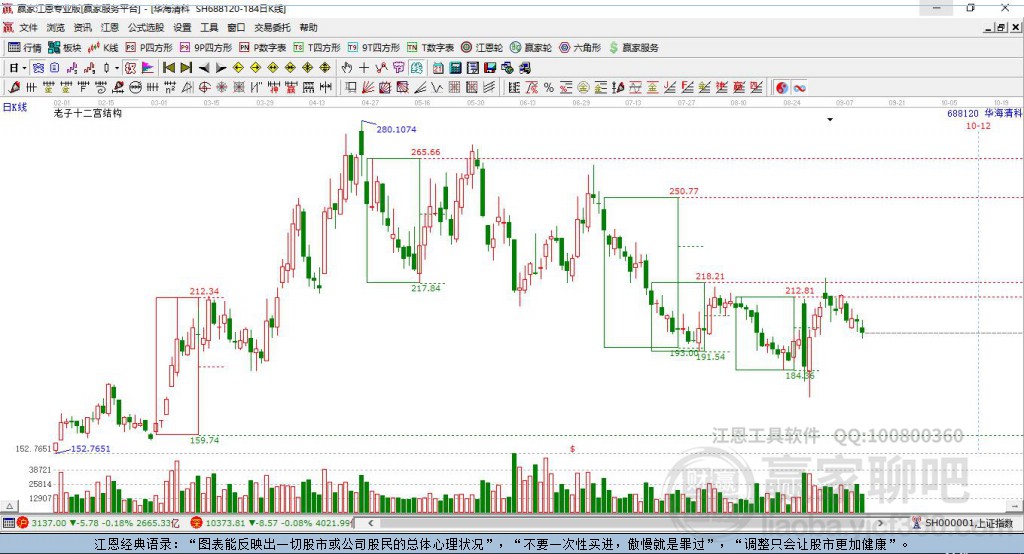This screenshot has height=554, width=1024.
Task: Click the signal tower icon near SH000001
Action: coord(917,523)
